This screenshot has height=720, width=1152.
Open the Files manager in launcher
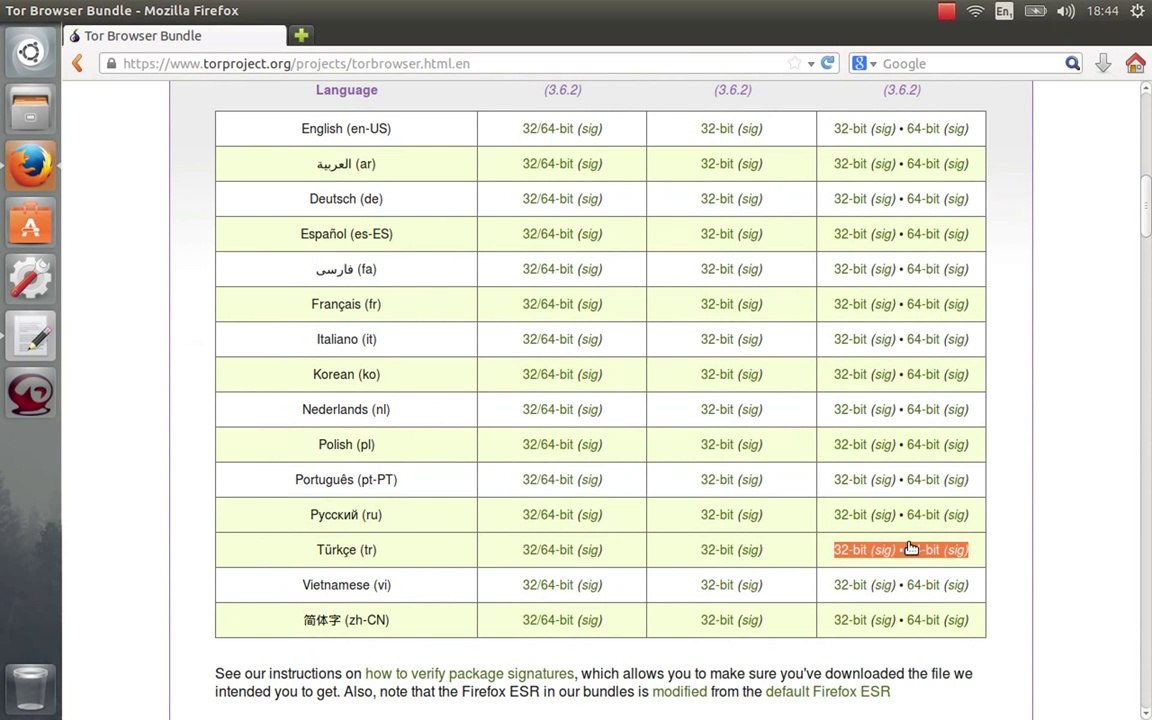click(x=30, y=110)
